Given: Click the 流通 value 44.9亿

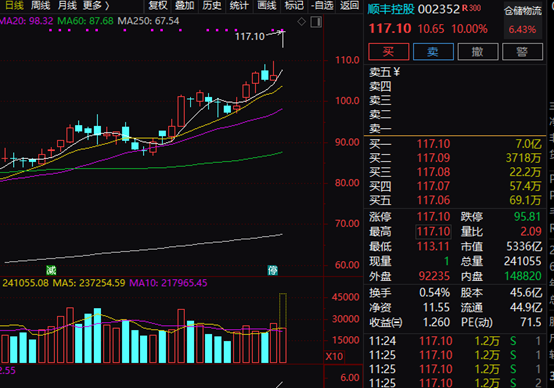Looking at the screenshot, I should (526, 307).
